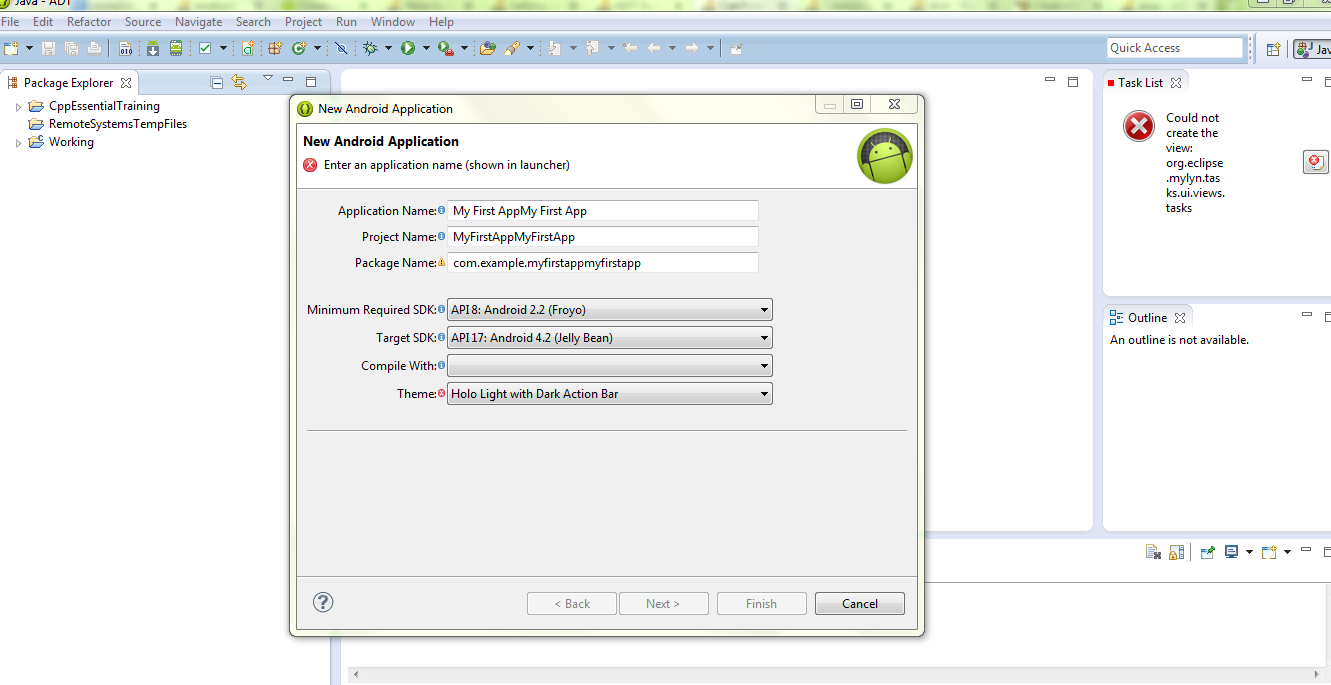Click the info icon next to Application Name
This screenshot has height=685, width=1331.
click(x=441, y=211)
